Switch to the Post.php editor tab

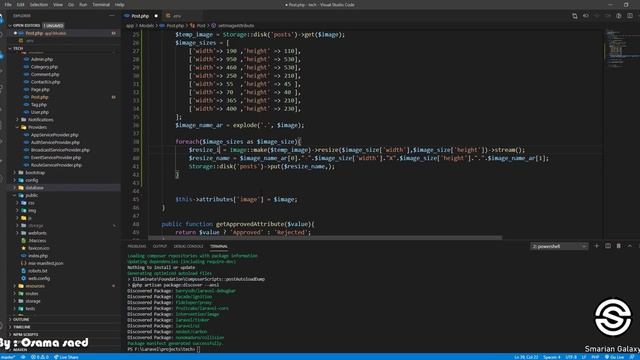point(141,16)
